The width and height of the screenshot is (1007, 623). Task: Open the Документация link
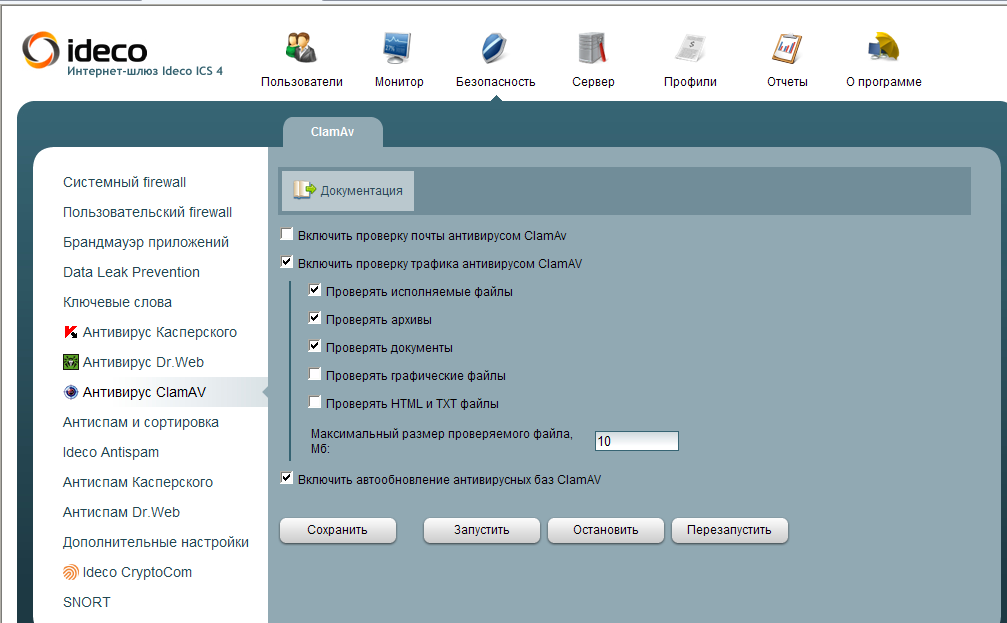click(362, 191)
